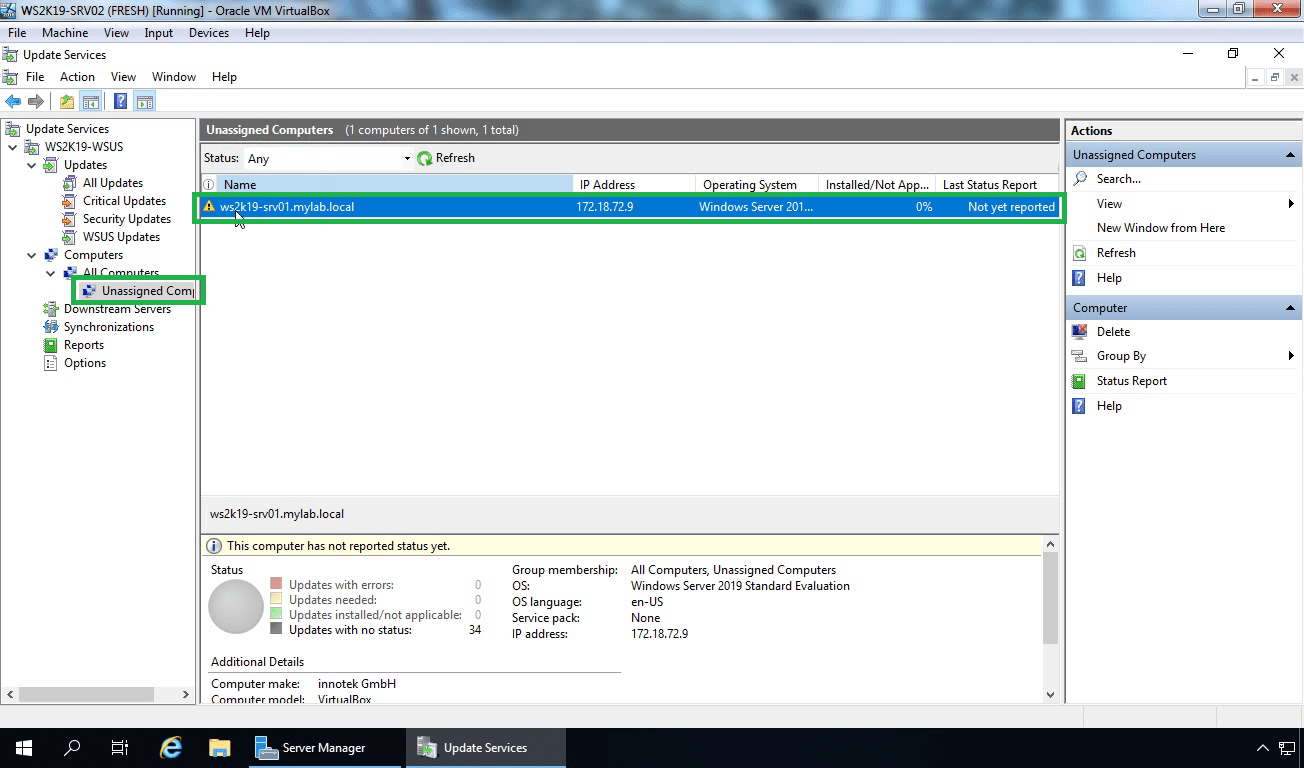Image resolution: width=1304 pixels, height=768 pixels.
Task: Sort by Name column header
Action: click(x=395, y=184)
